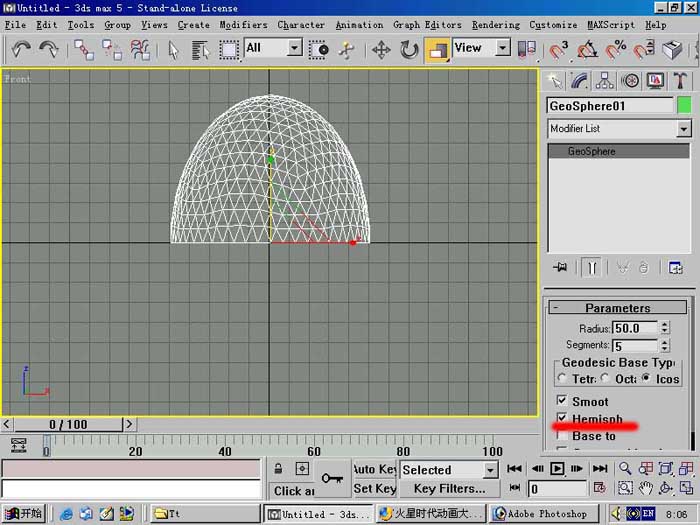This screenshot has height=525, width=700.
Task: Toggle the Auto Key button
Action: [x=375, y=469]
